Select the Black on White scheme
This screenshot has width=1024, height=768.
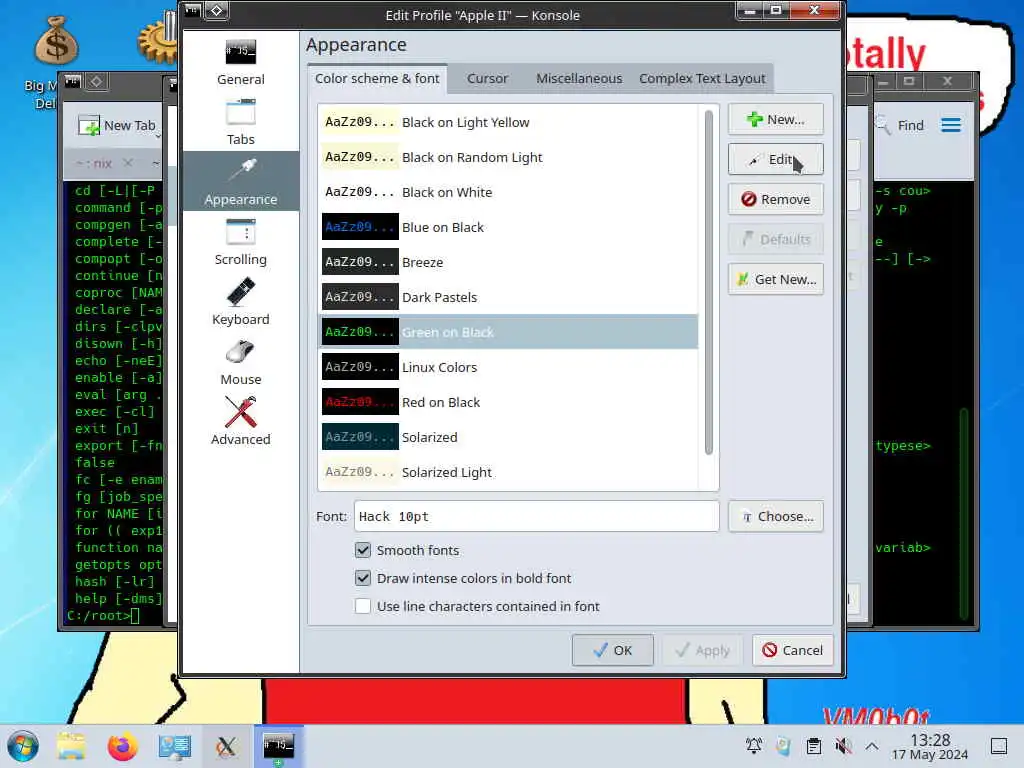508,192
